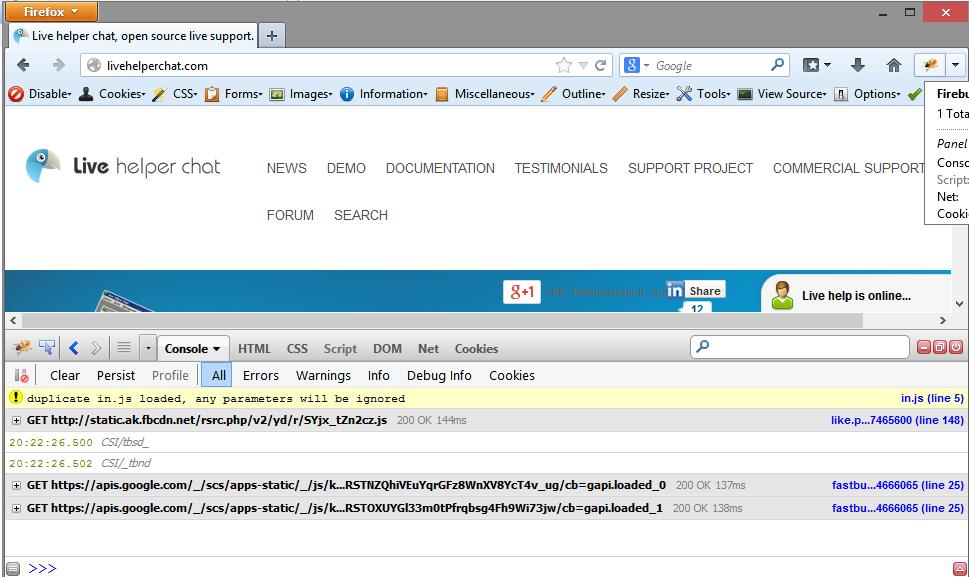The image size is (969, 577).
Task: Open dropdown next to command line icon
Action: [x=148, y=348]
